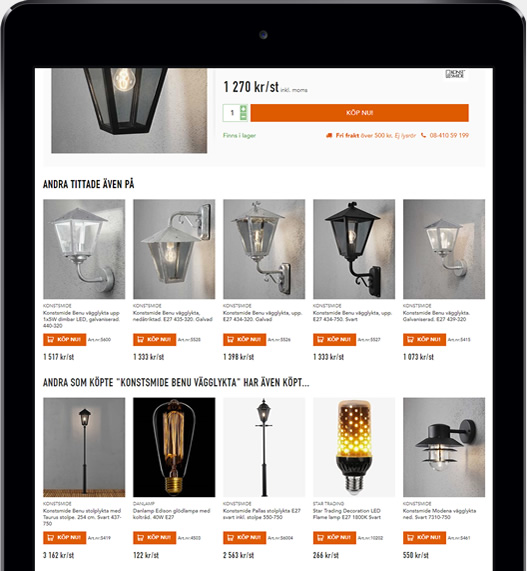
Task: Decrease quantity with the minus stepper
Action: point(243,117)
